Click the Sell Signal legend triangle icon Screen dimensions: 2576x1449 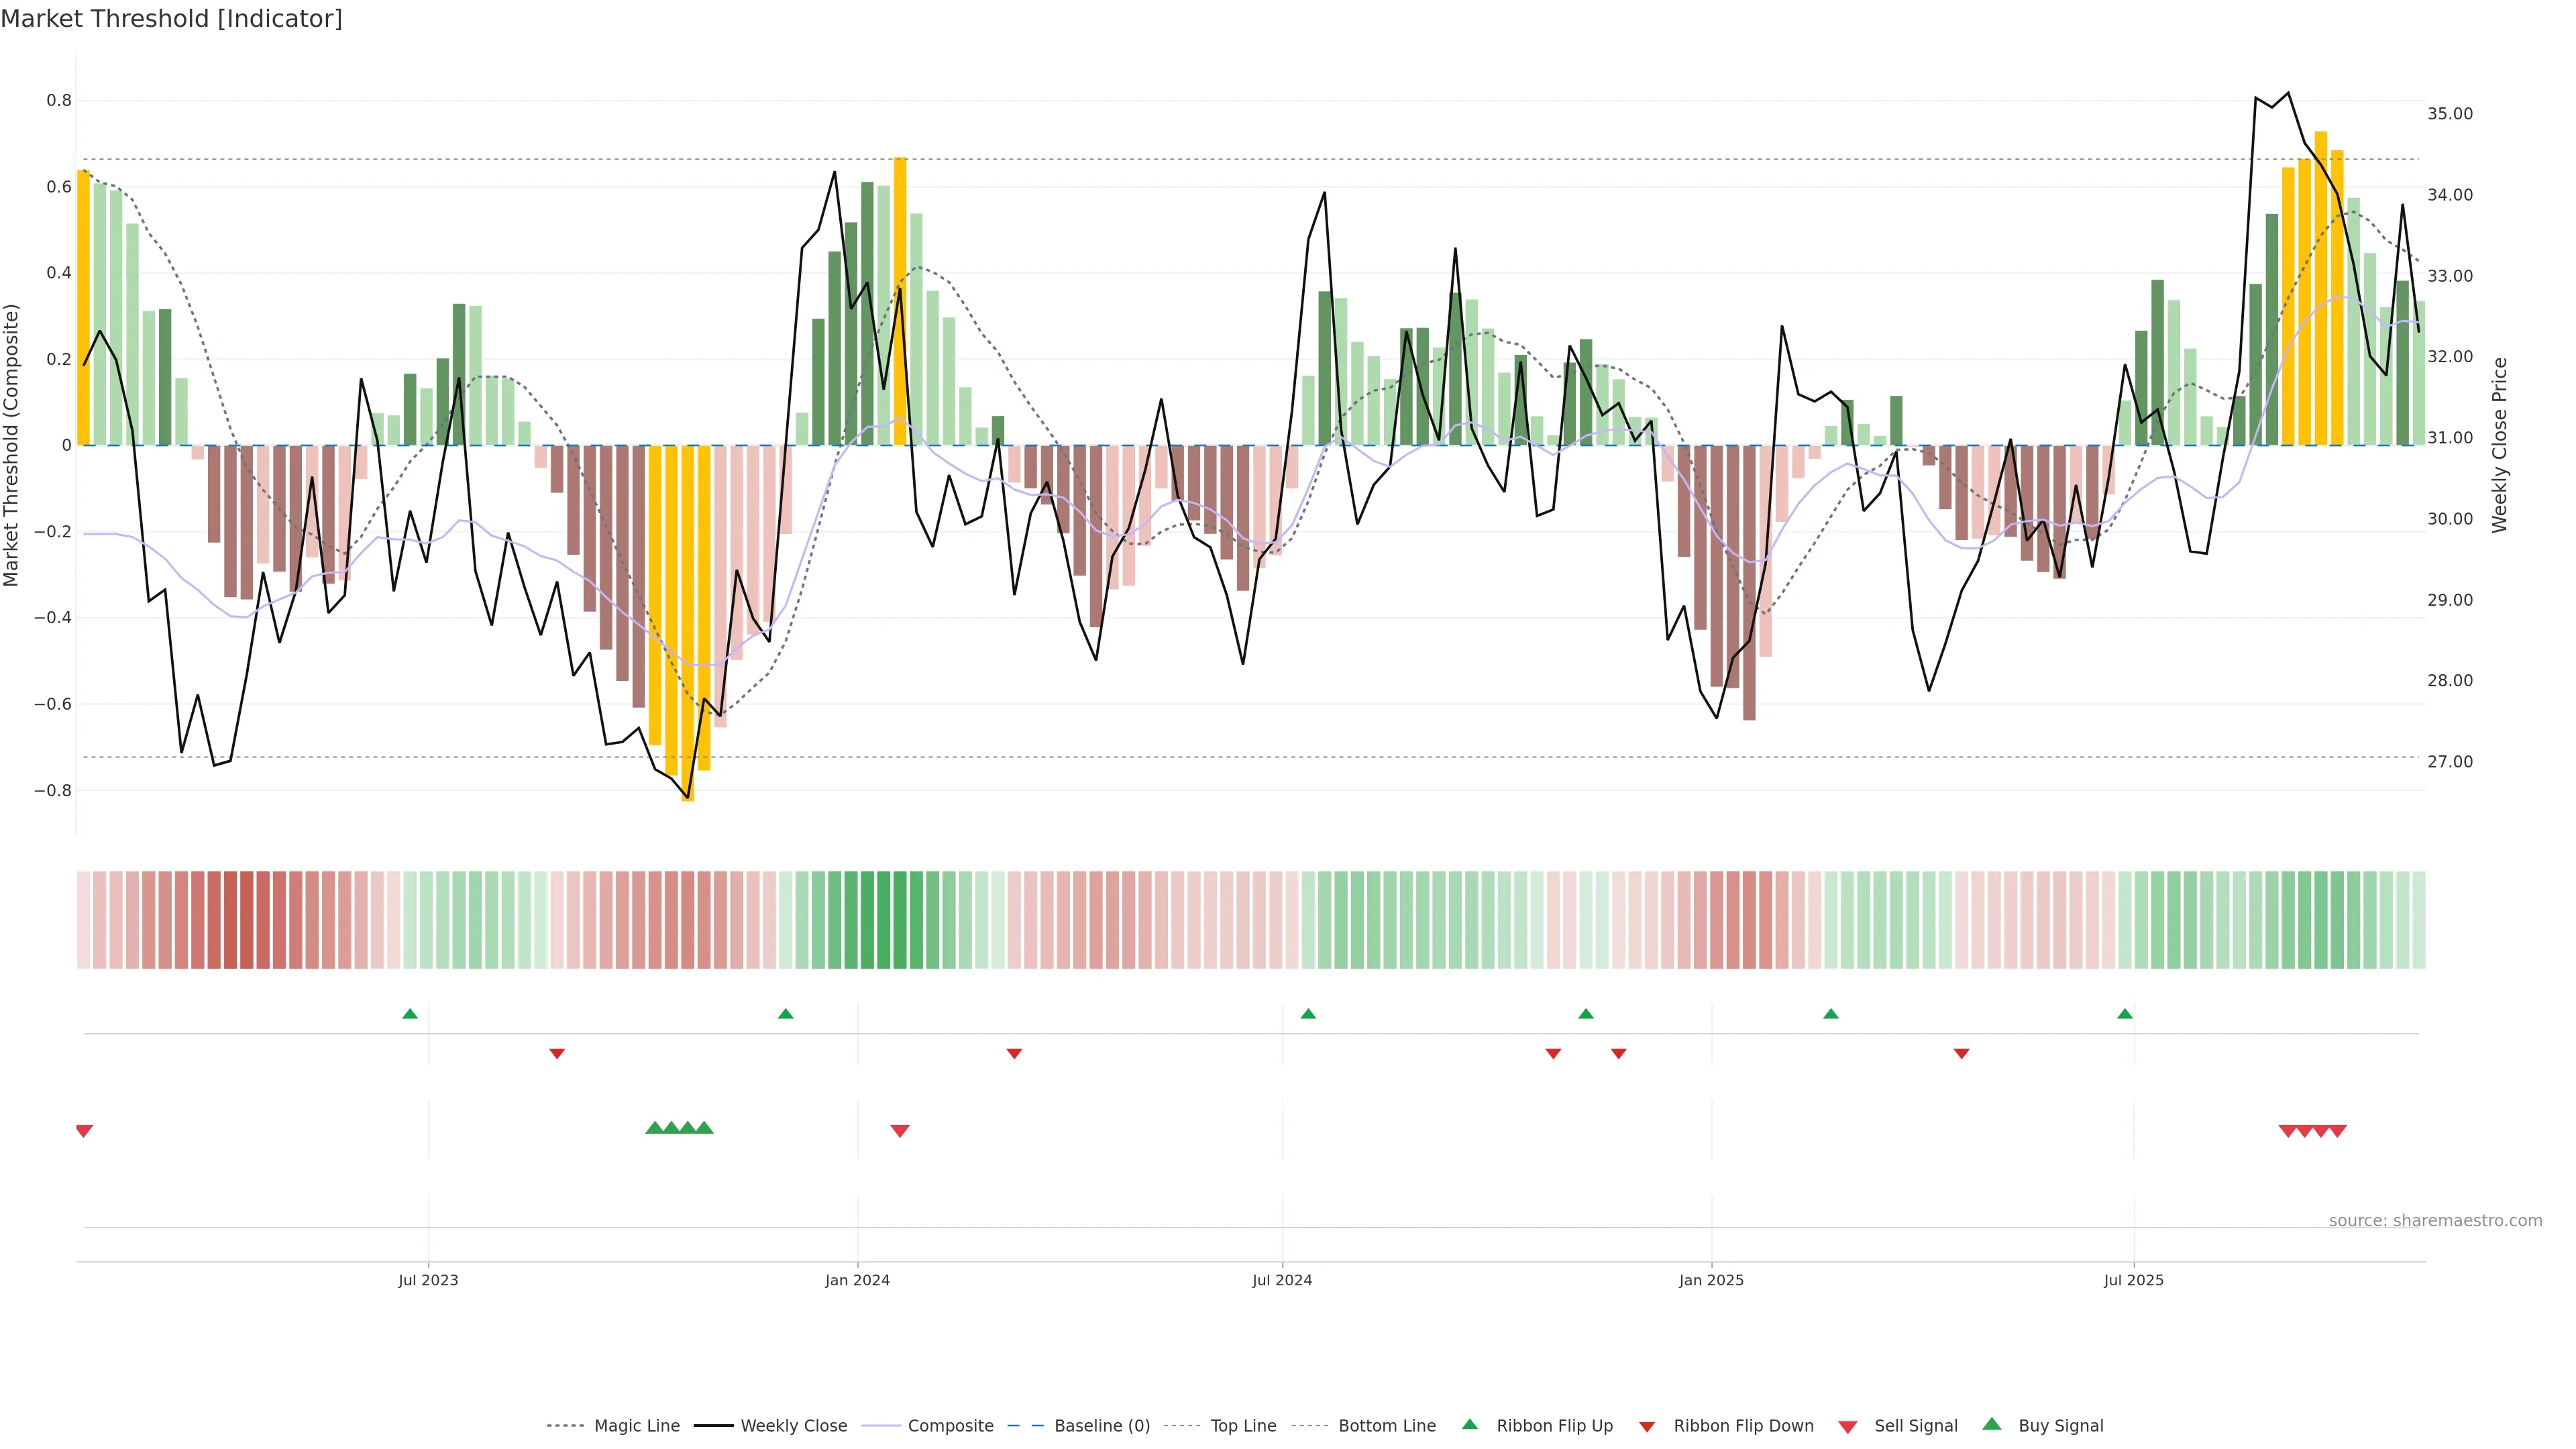click(x=1847, y=1427)
